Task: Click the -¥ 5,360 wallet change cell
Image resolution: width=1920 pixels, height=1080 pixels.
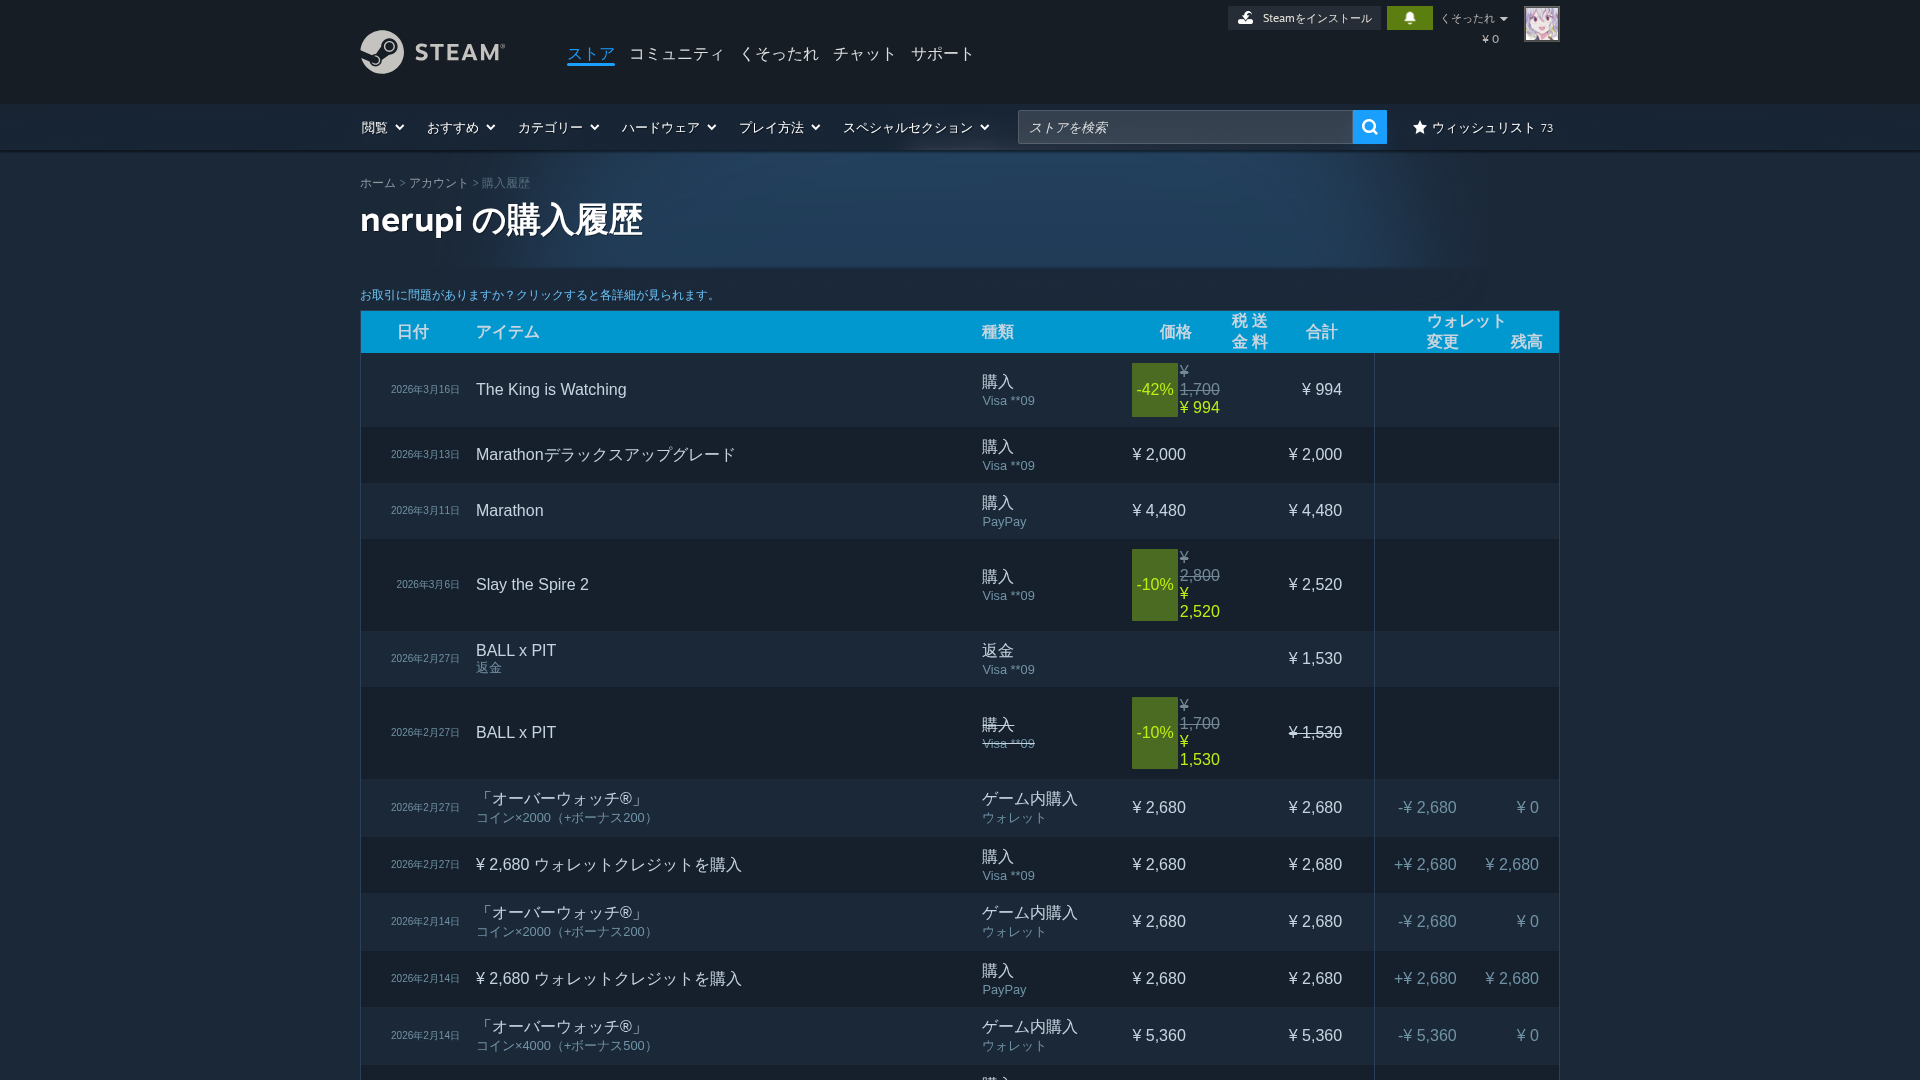Action: (x=1427, y=1036)
